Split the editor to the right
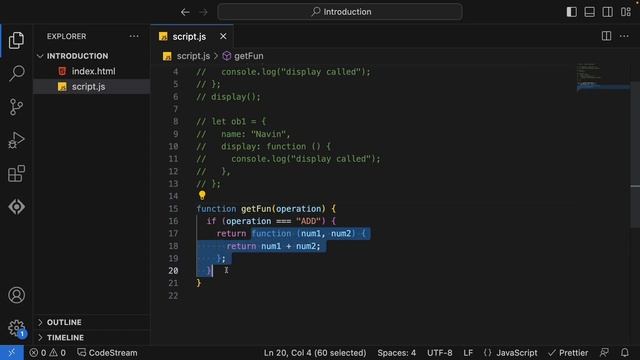Screen dimensions: 640x360 coord(607,36)
